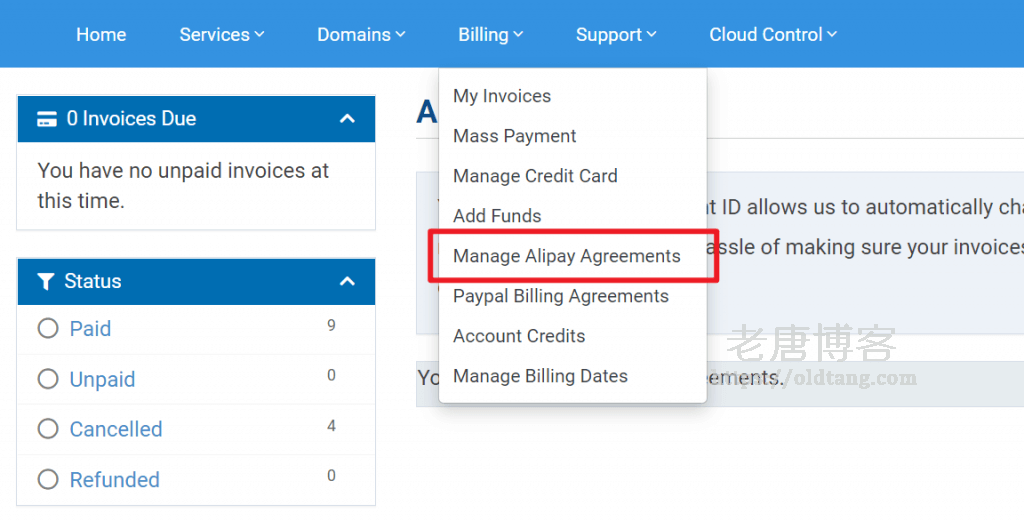Screen dimensions: 1024x521
Task: Expand the Support navigation dropdown
Action: click(x=616, y=35)
